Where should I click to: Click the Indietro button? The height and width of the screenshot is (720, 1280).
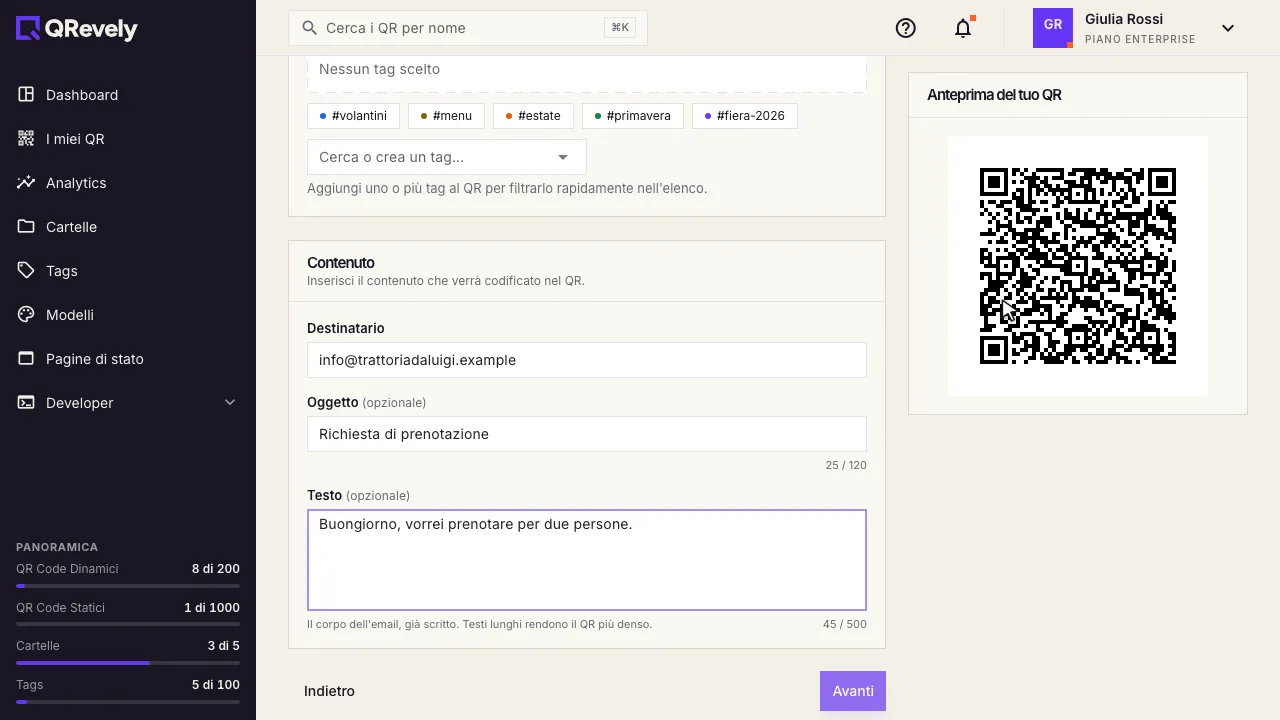(x=329, y=691)
